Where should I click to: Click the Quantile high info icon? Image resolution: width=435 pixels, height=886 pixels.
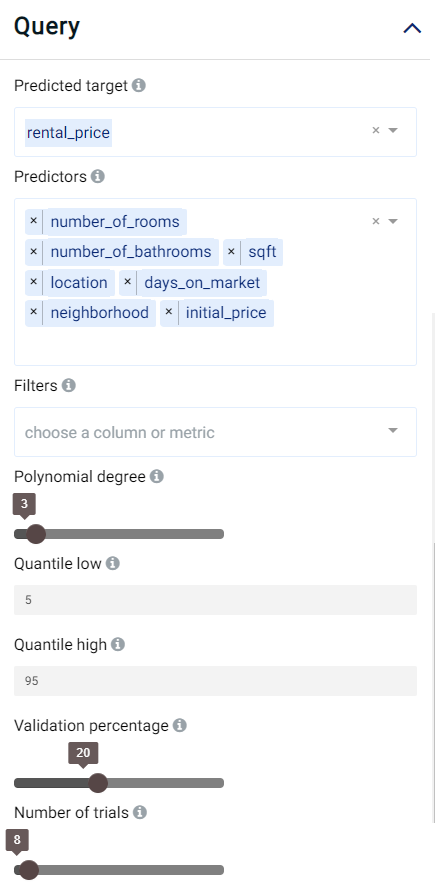click(118, 644)
